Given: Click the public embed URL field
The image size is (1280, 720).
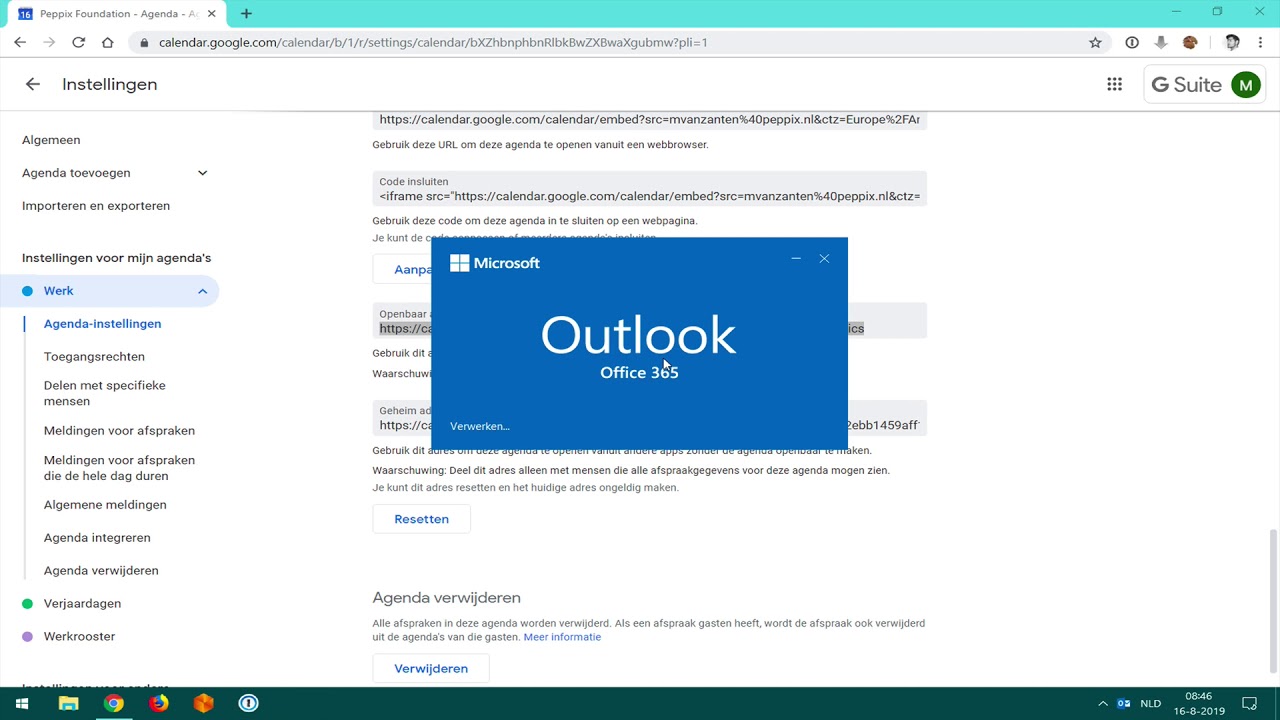Looking at the screenshot, I should coord(649,119).
